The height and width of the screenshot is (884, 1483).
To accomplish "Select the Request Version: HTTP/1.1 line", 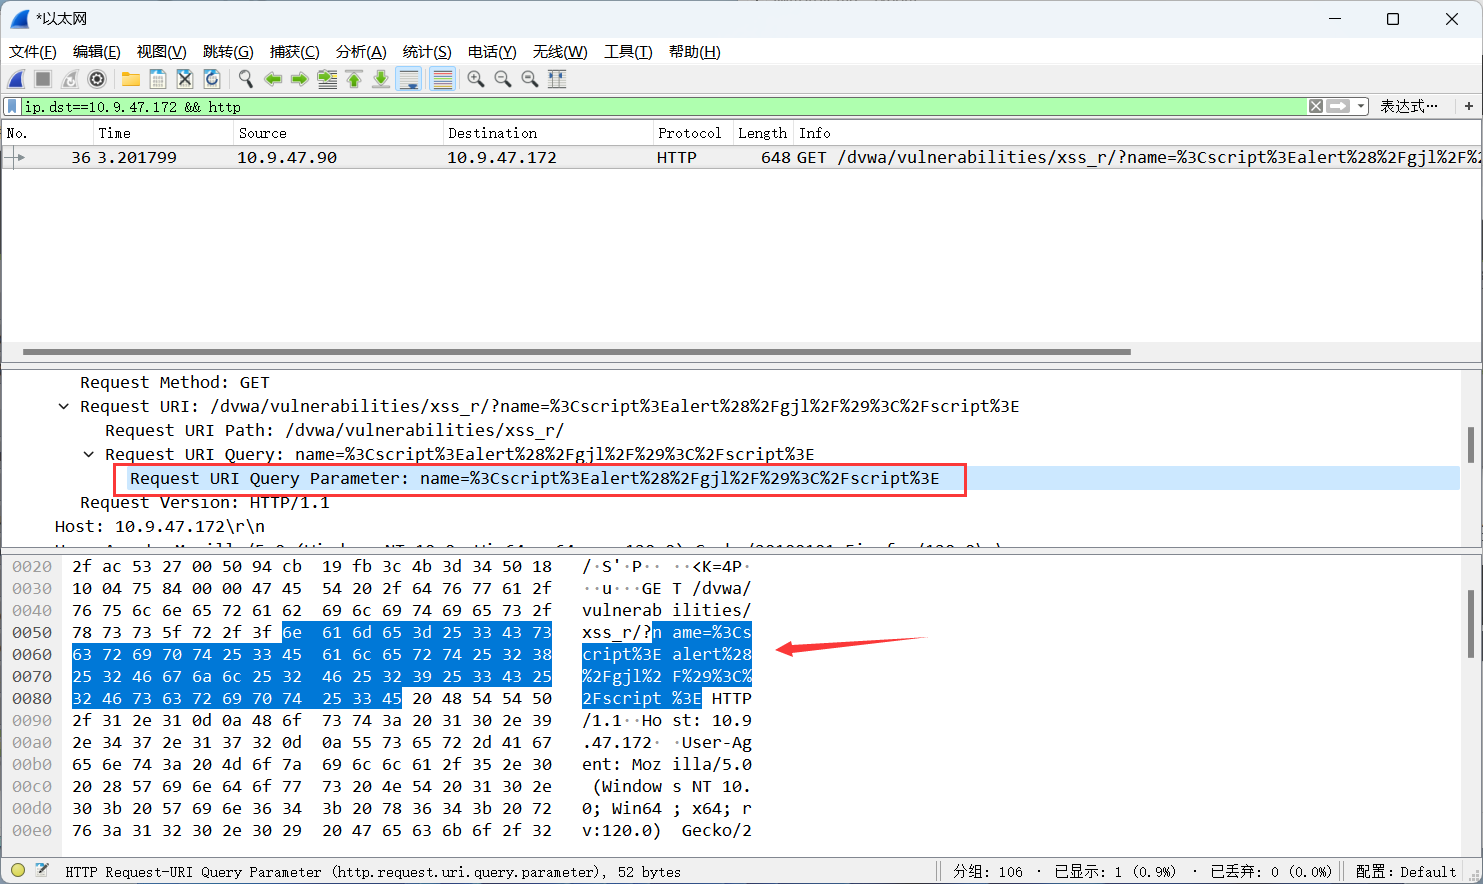I will [x=205, y=502].
